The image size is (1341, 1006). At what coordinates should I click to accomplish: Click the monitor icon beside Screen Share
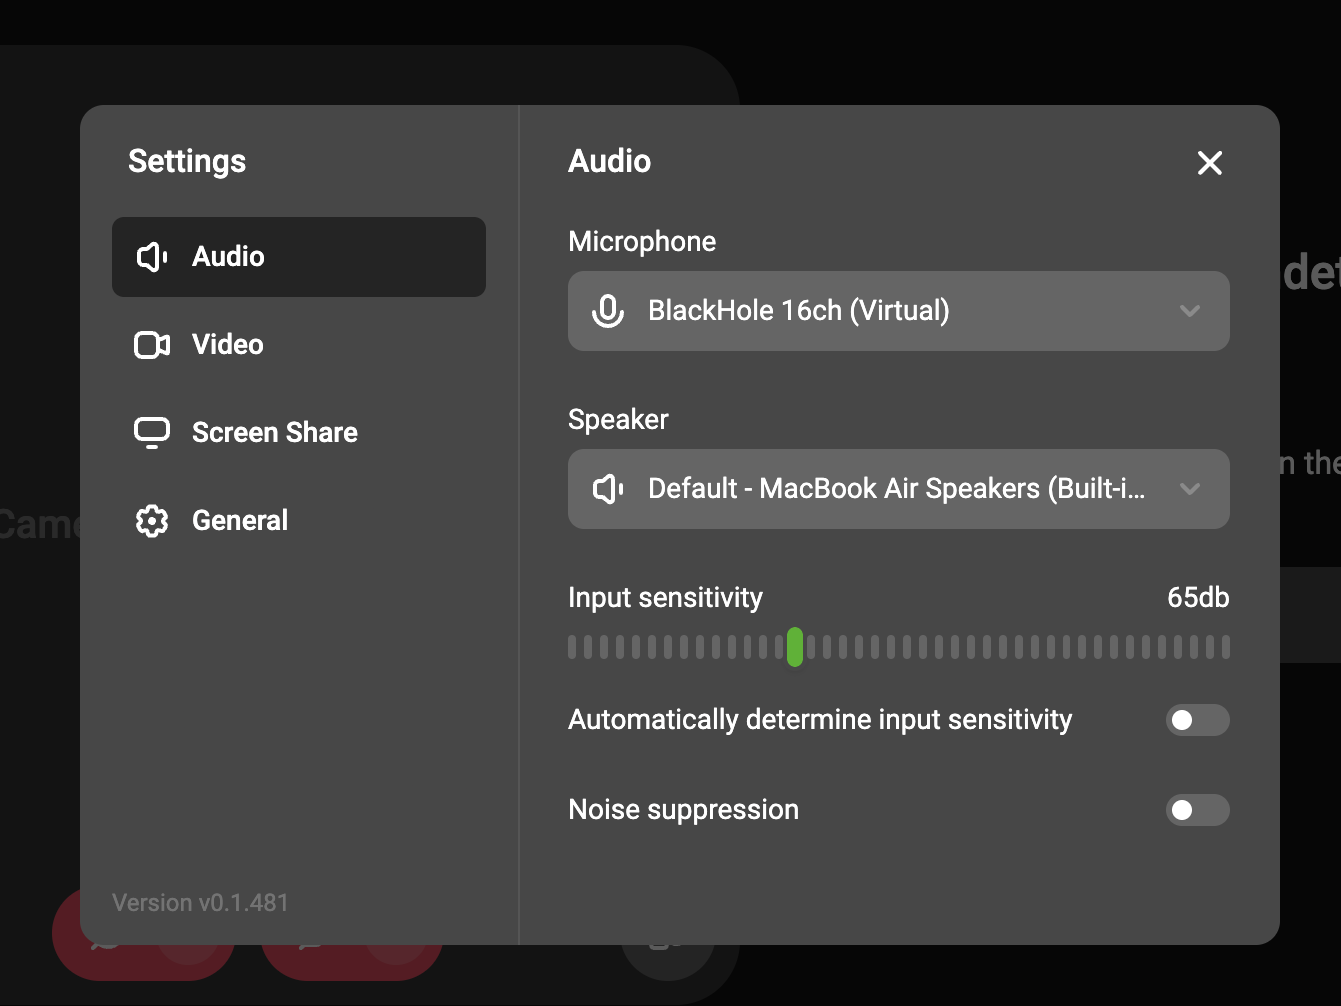click(x=152, y=433)
